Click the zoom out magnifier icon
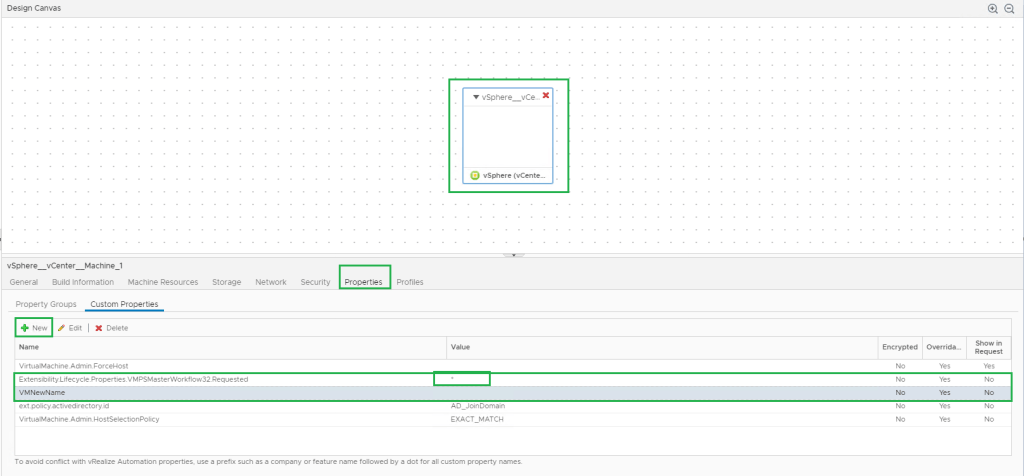The height and width of the screenshot is (476, 1024). pos(1009,8)
